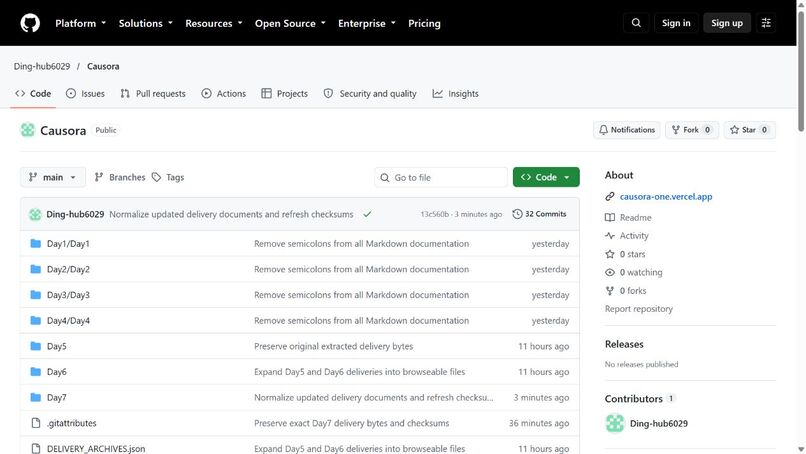
Task: Open the Day5 folder name
Action: point(57,346)
